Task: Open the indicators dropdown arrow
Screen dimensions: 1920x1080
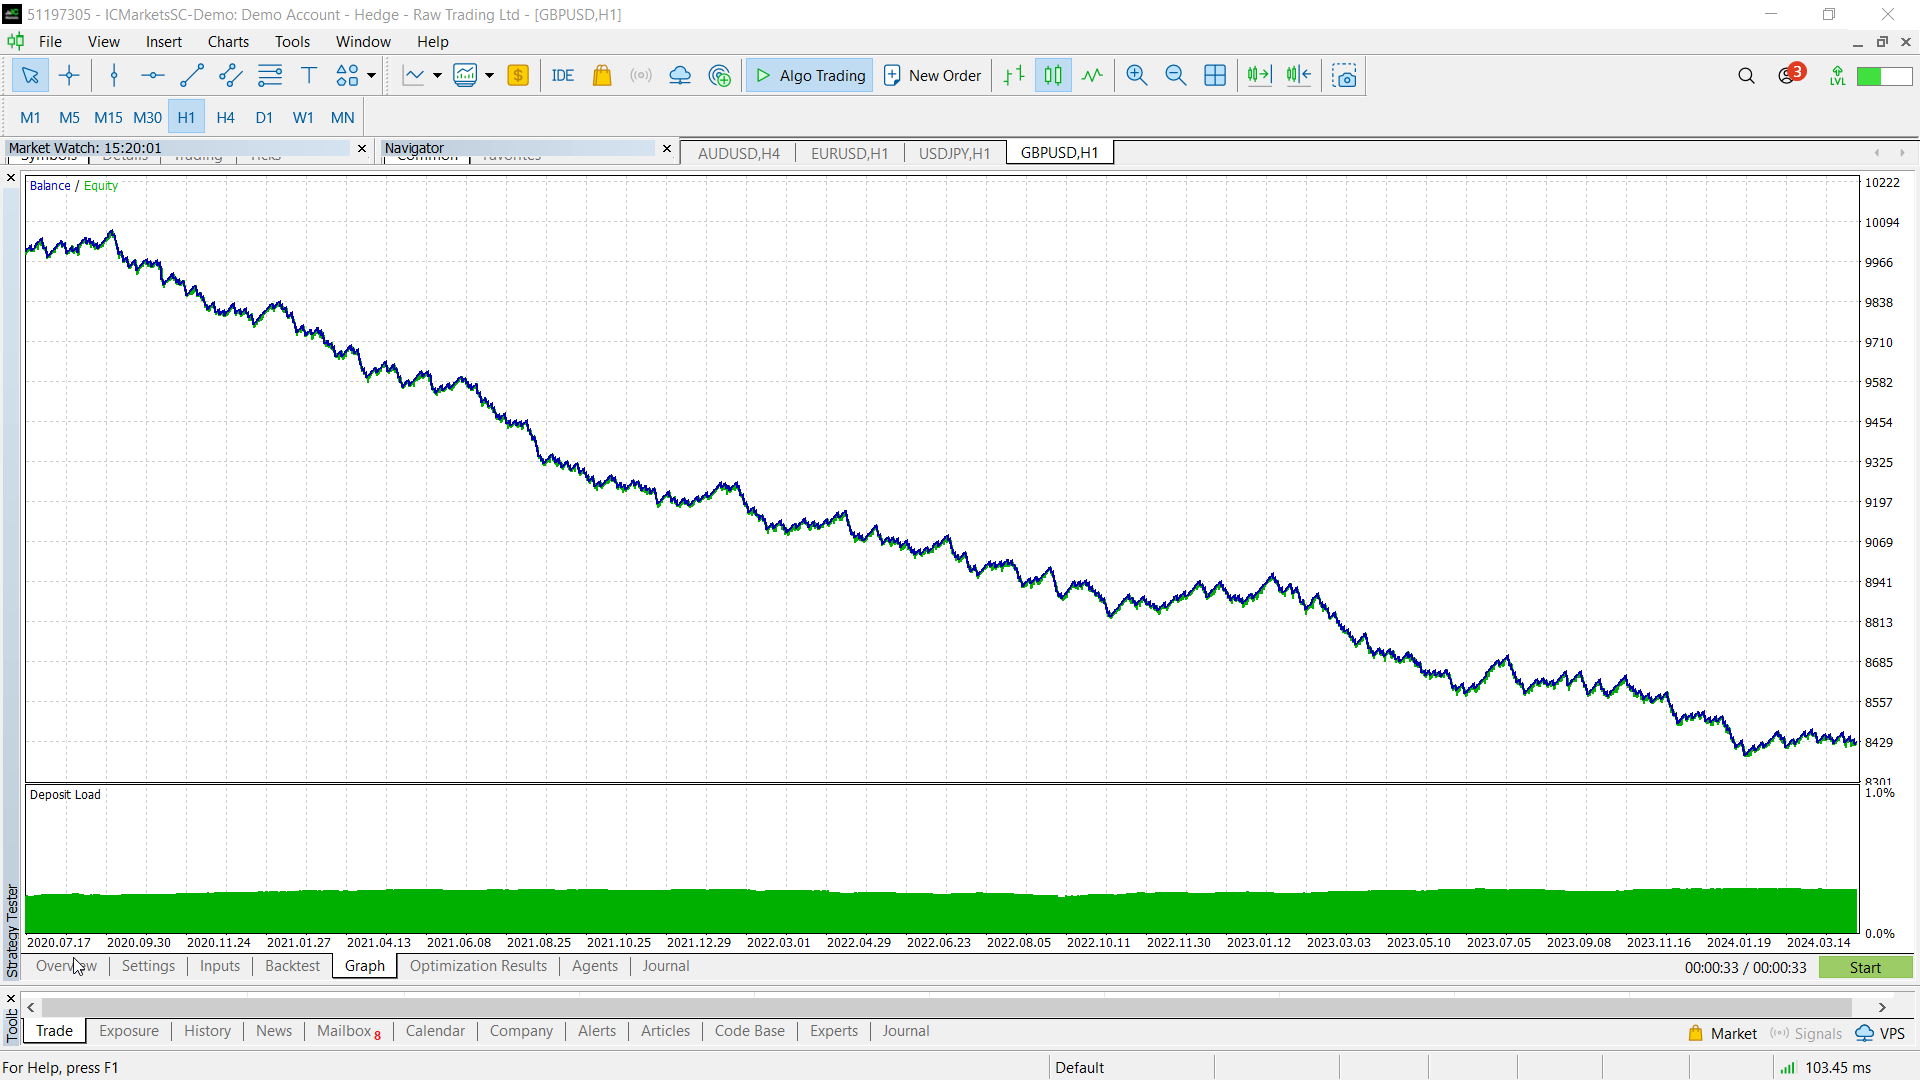Action: 437,75
